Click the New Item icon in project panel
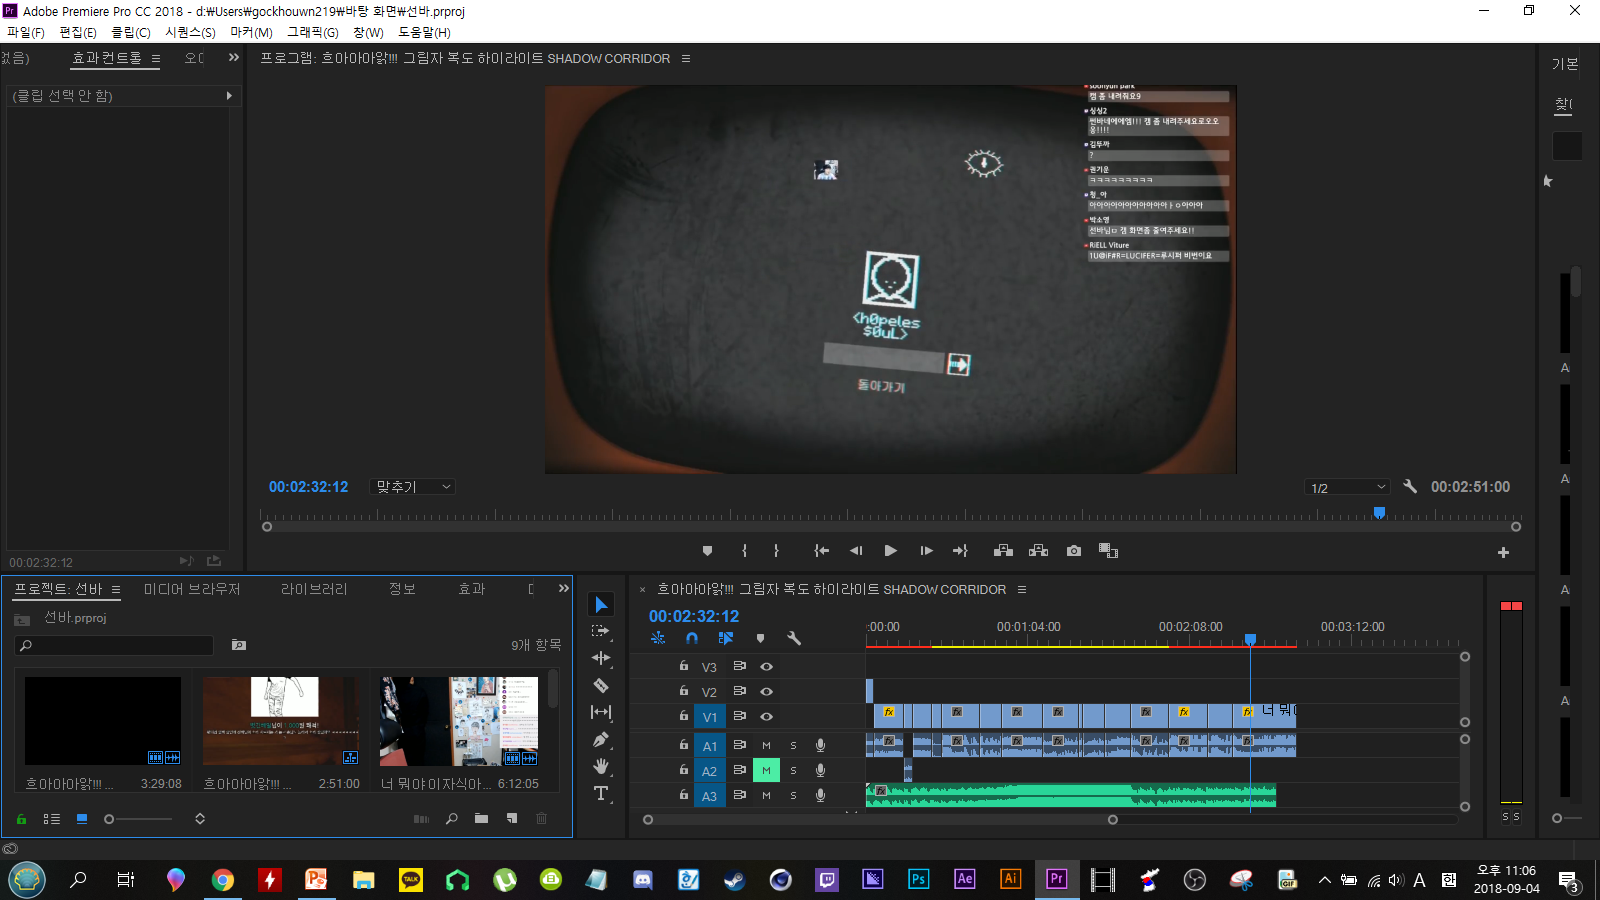The height and width of the screenshot is (900, 1600). tap(512, 819)
